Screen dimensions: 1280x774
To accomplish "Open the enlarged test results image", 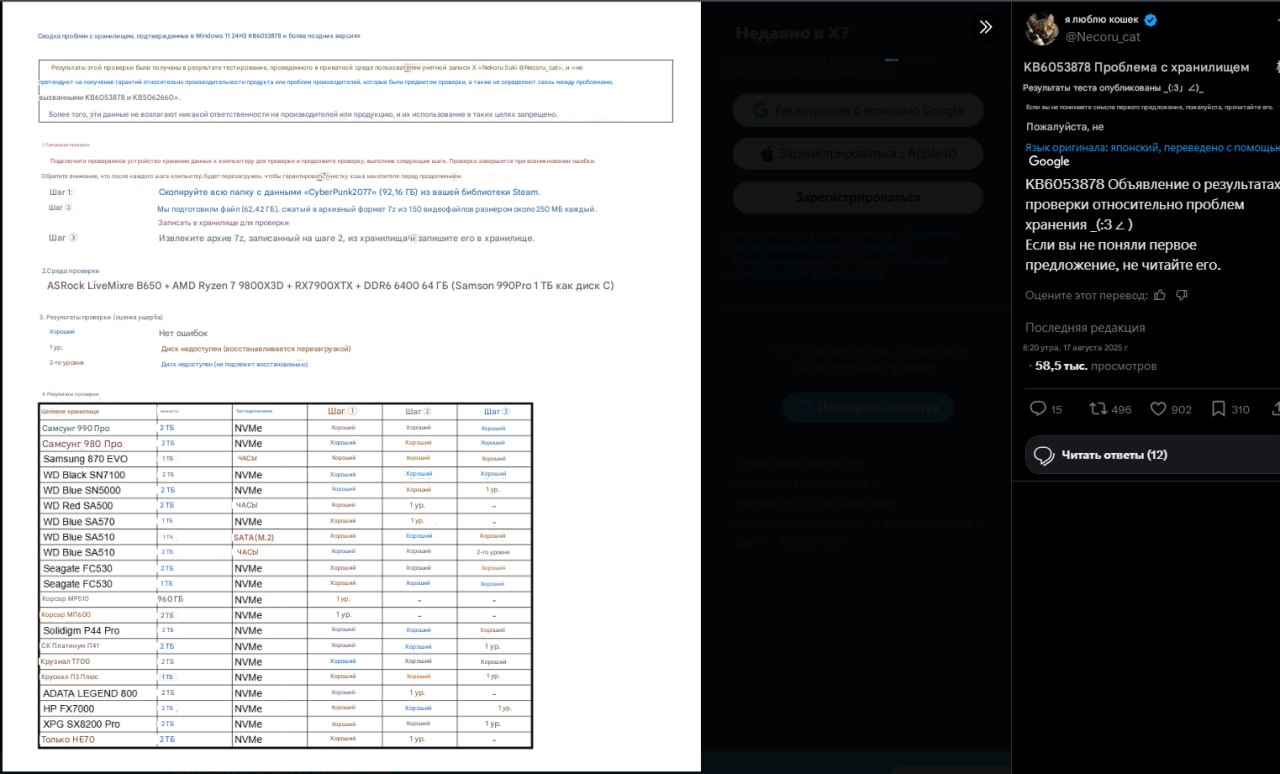I will pos(350,387).
